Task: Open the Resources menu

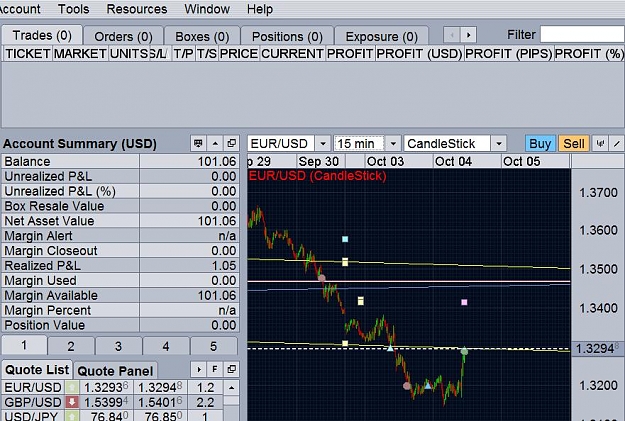Action: coord(137,9)
